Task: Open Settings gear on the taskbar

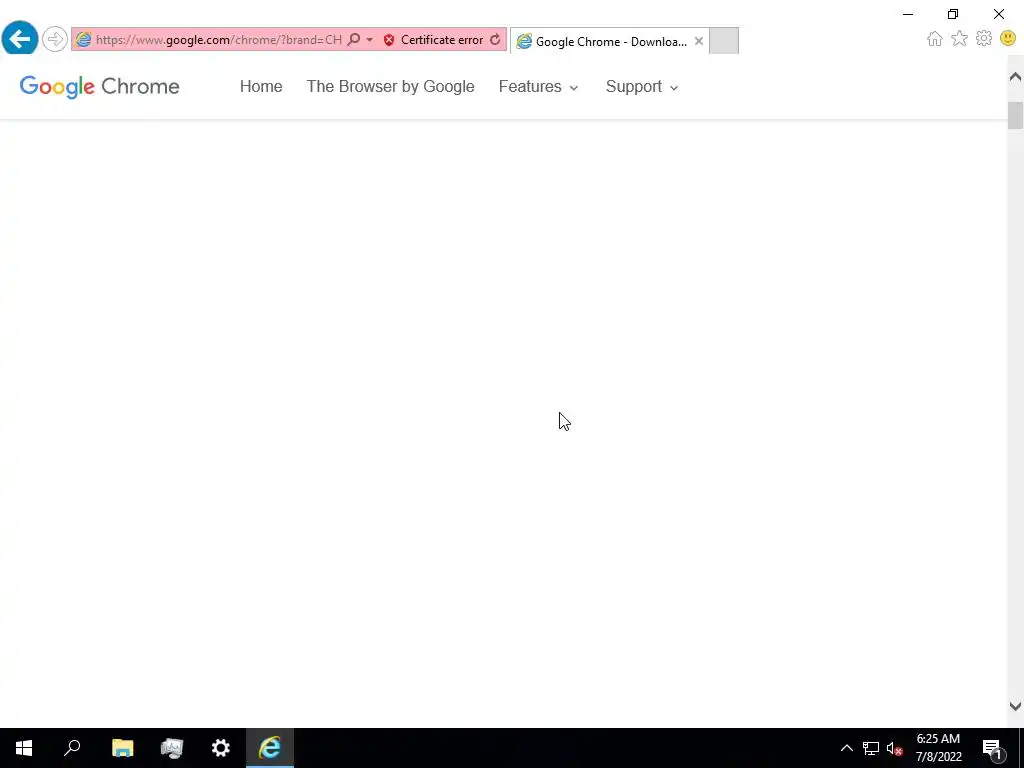Action: pos(221,748)
